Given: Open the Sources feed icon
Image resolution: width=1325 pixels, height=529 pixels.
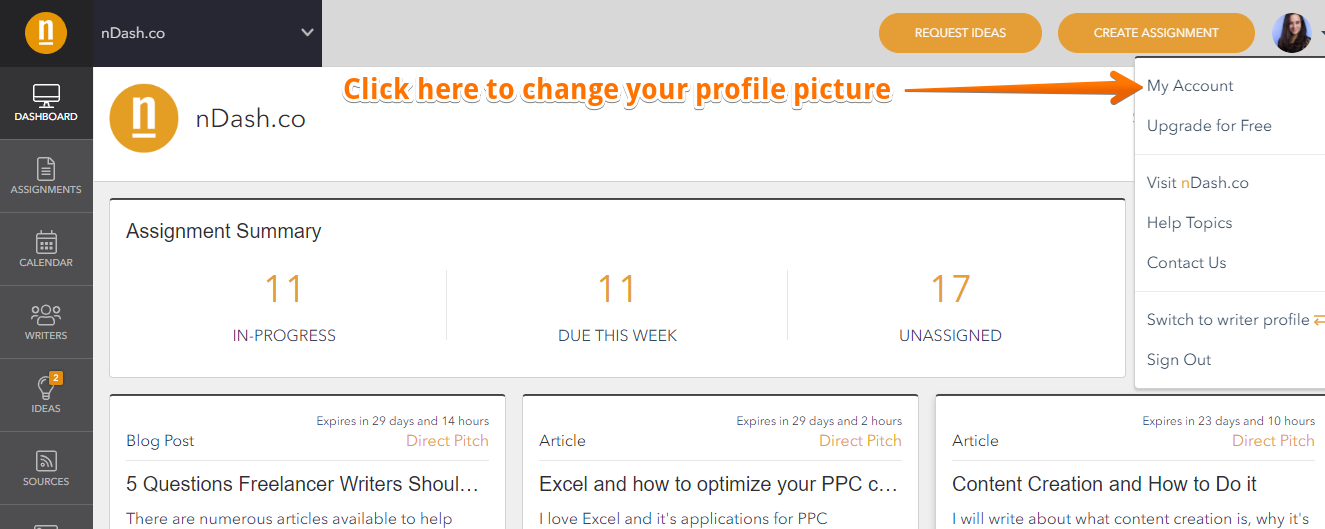Looking at the screenshot, I should coord(46,468).
